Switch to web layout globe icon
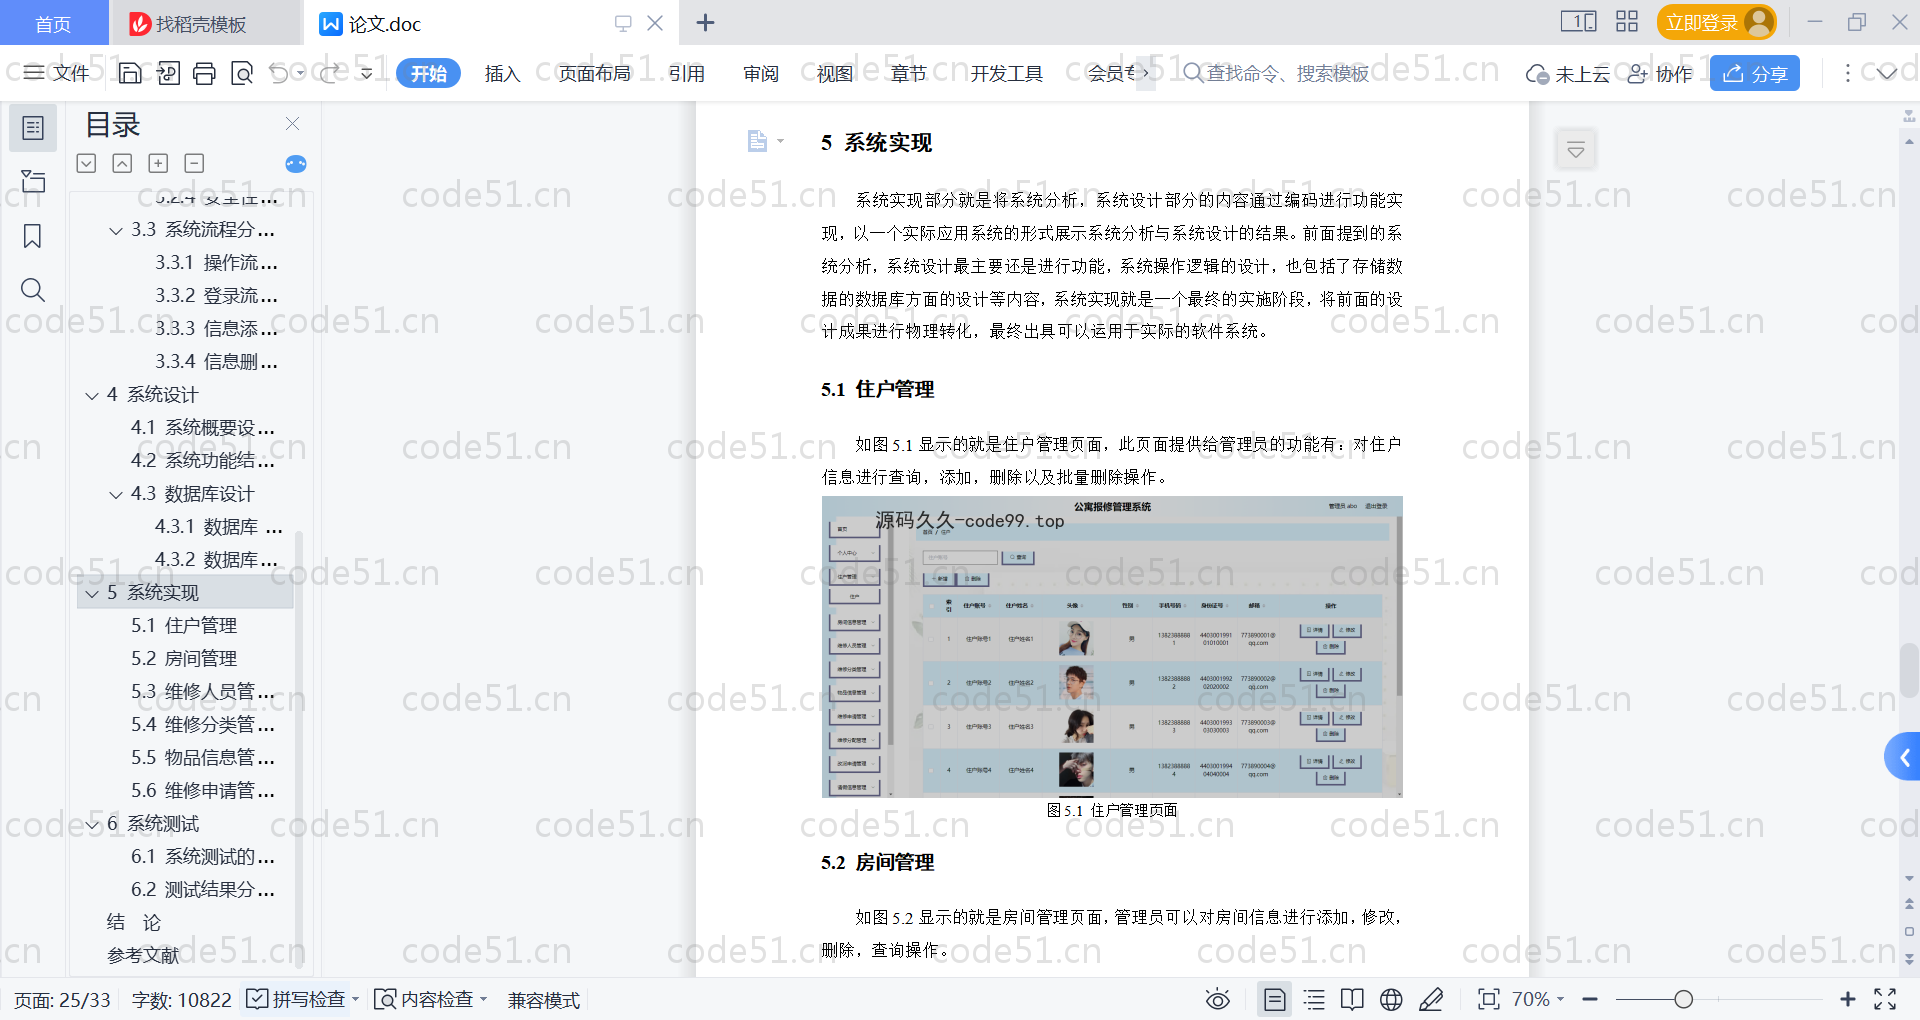Viewport: 1920px width, 1020px height. [1391, 999]
